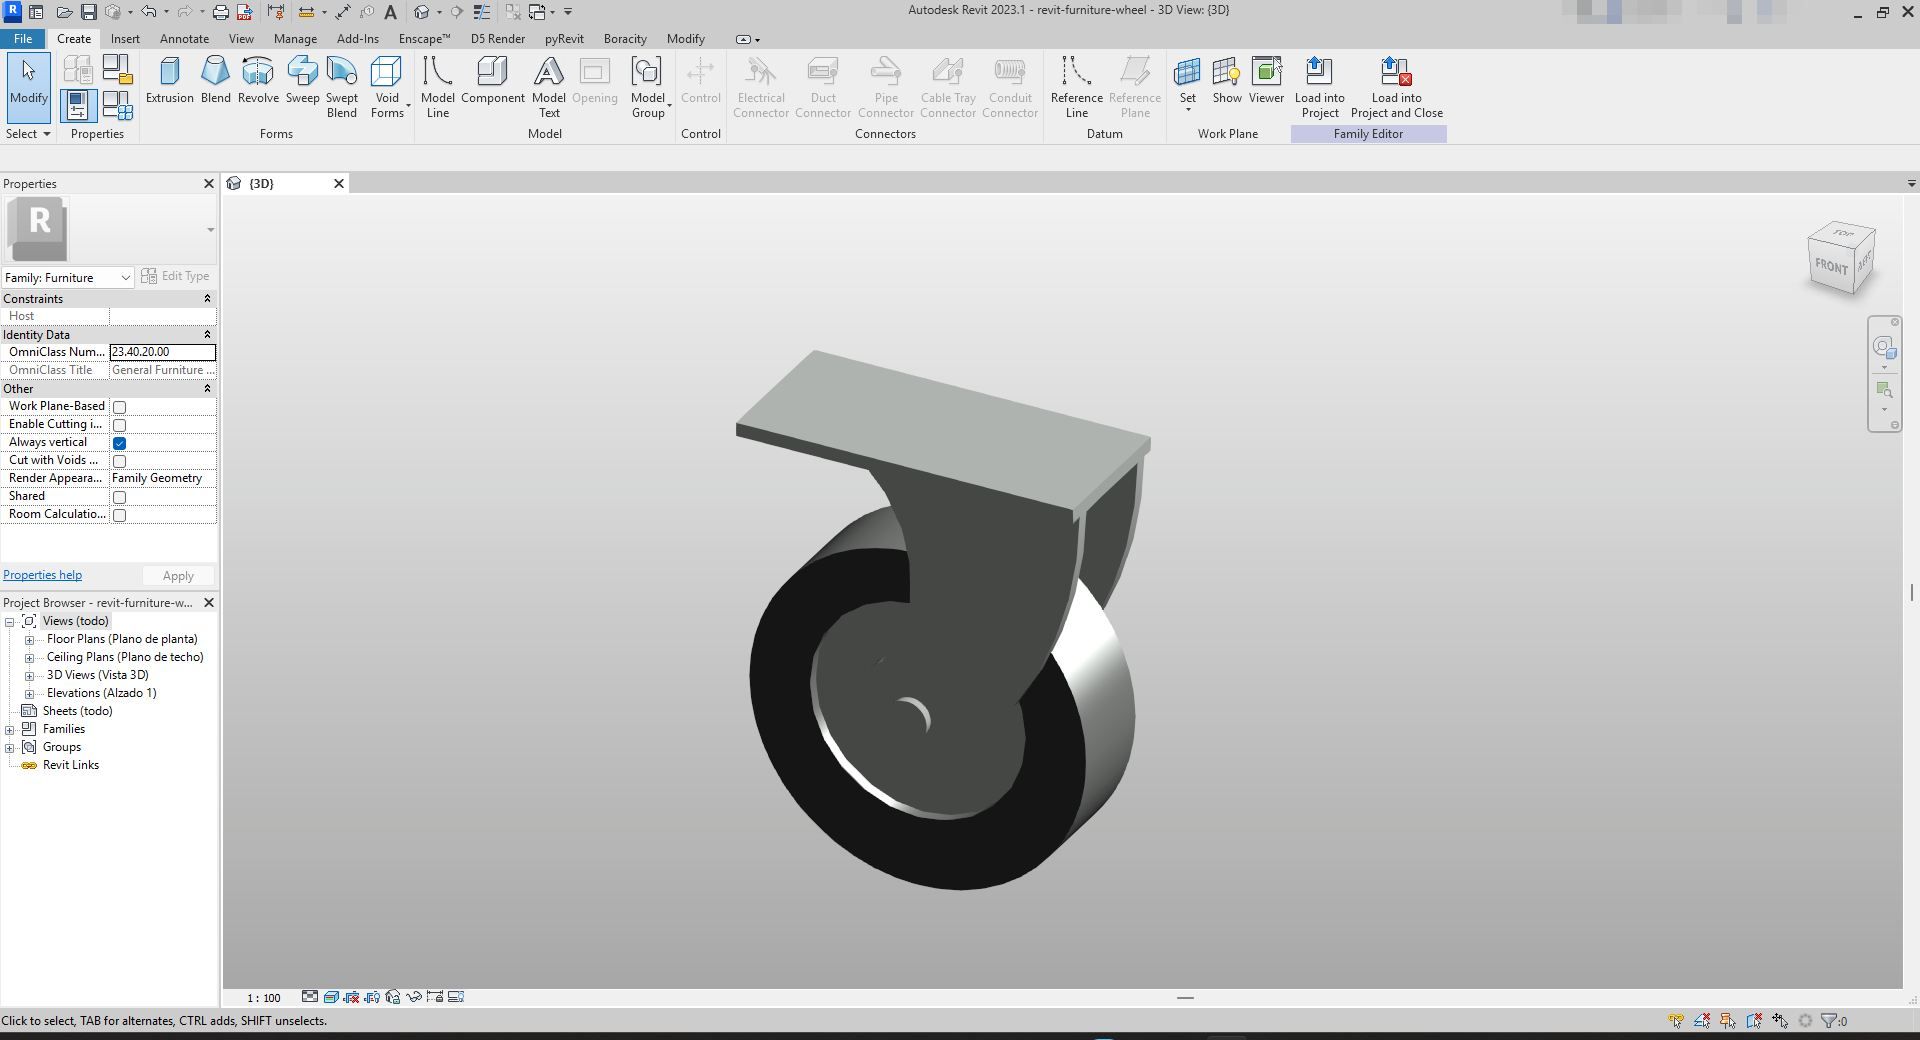Show the work plane
Image resolution: width=1920 pixels, height=1040 pixels.
(1227, 80)
